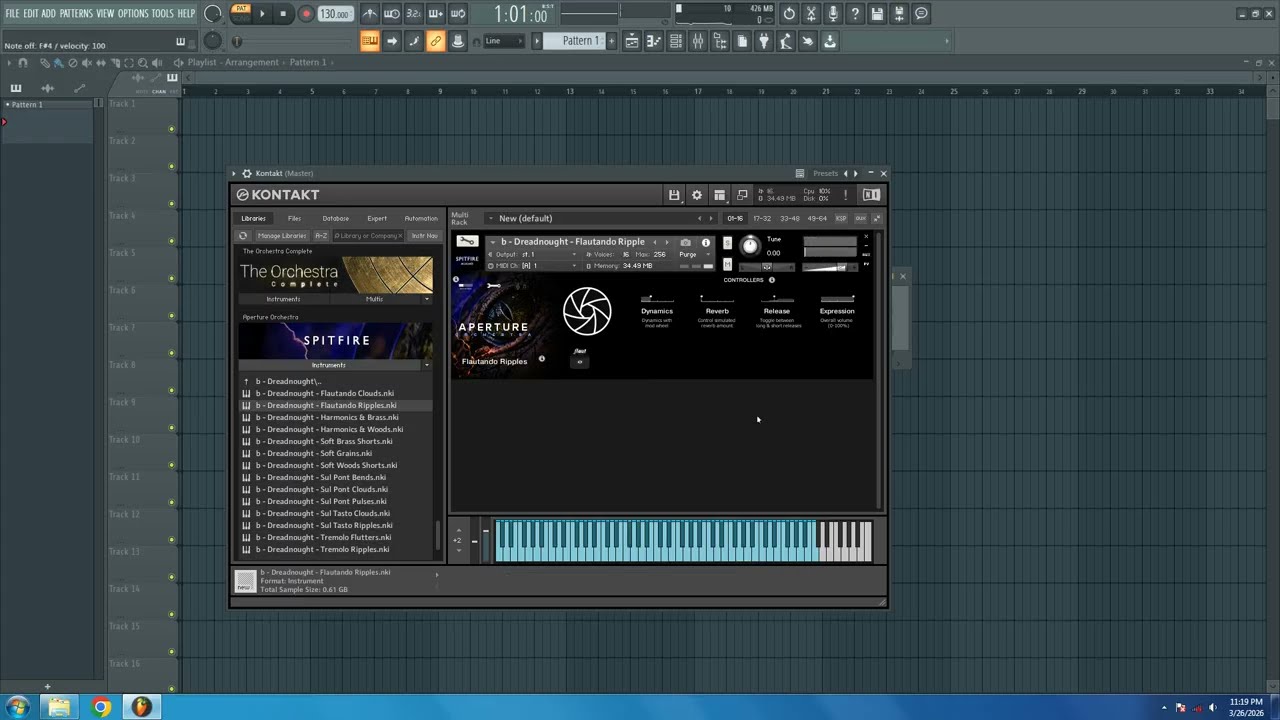This screenshot has height=720, width=1280.
Task: Click Instruments button under The Orchestra Complete
Action: [x=283, y=299]
